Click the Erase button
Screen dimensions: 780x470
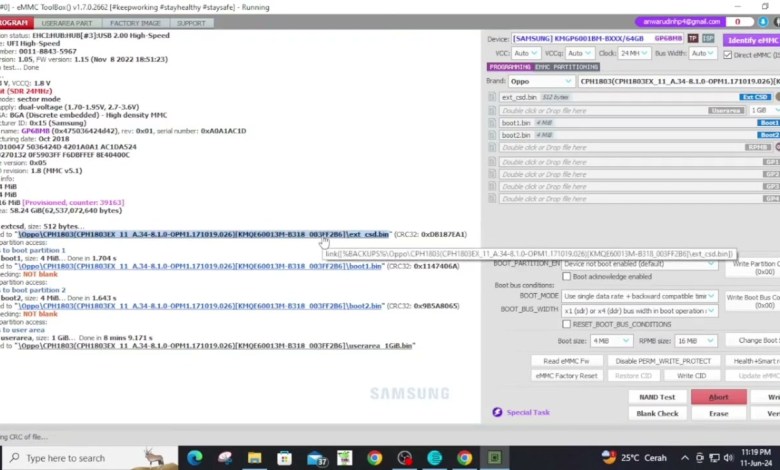tap(718, 413)
